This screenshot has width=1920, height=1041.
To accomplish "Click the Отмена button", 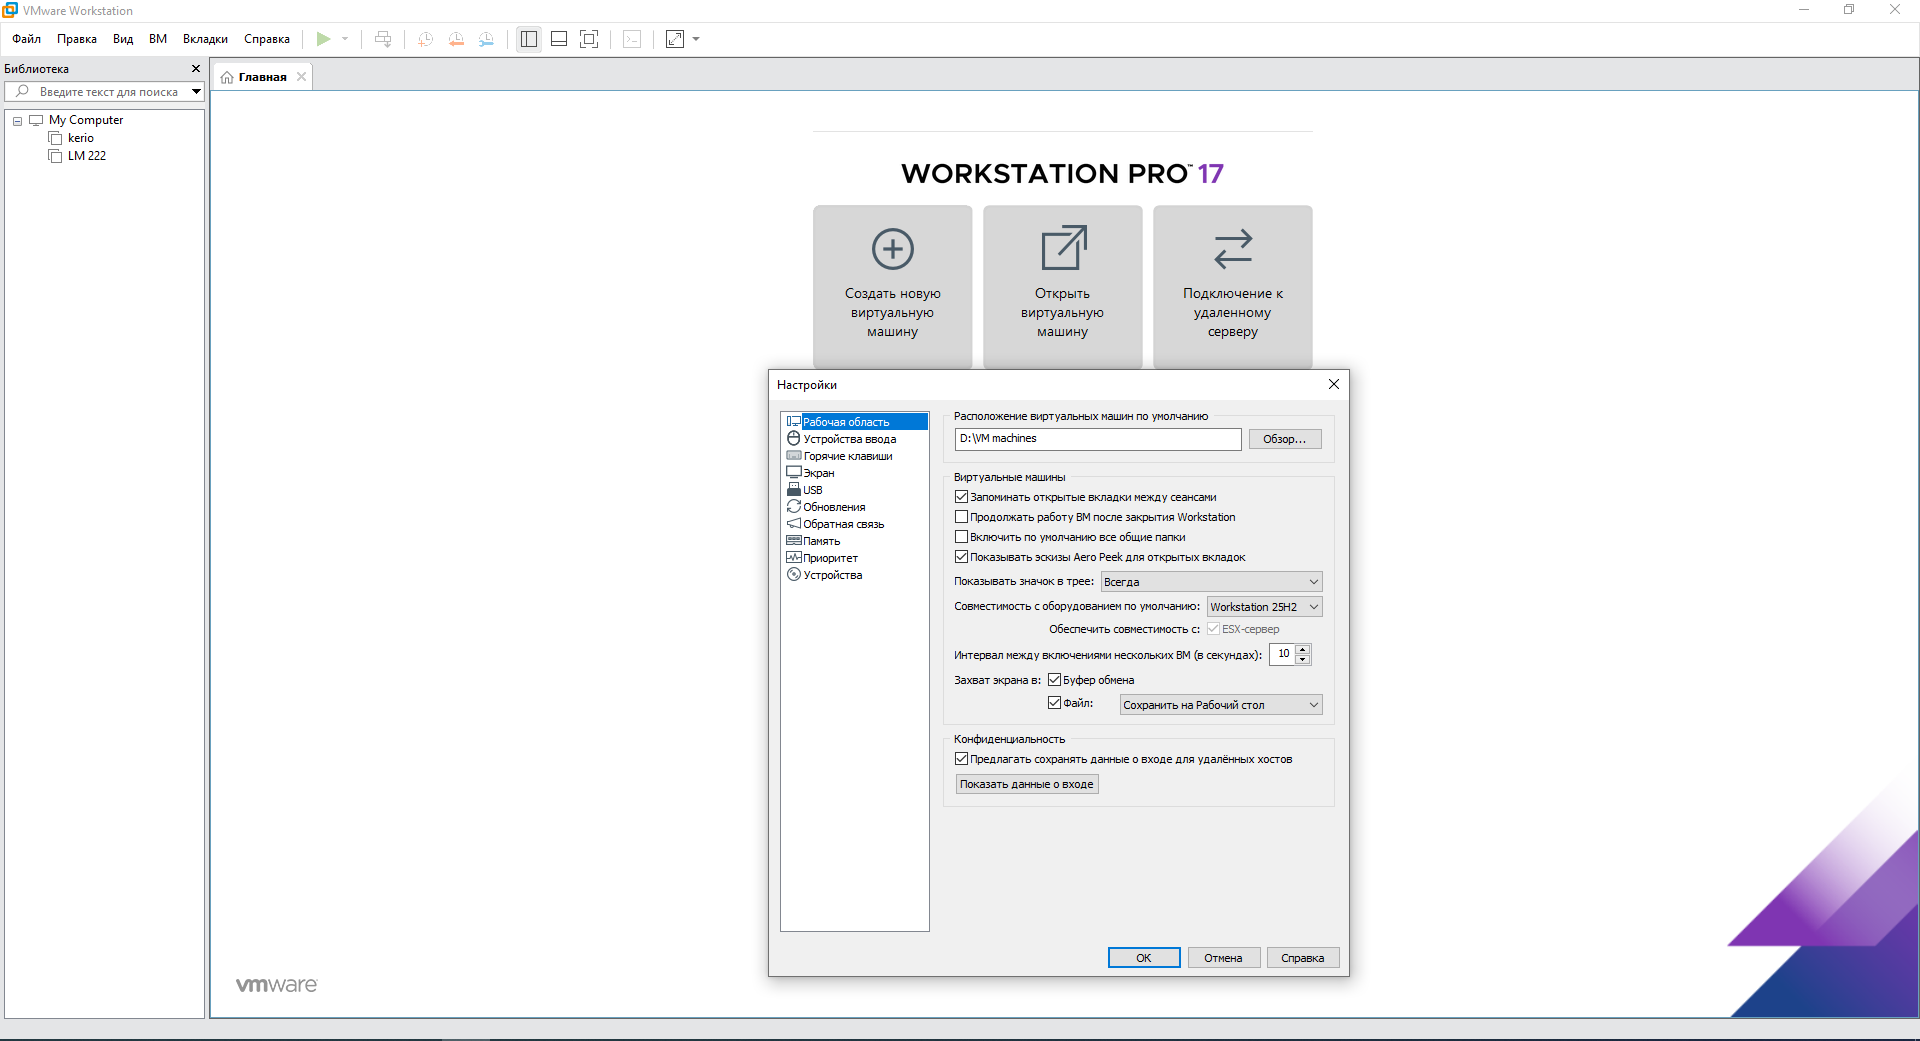I will (1223, 958).
